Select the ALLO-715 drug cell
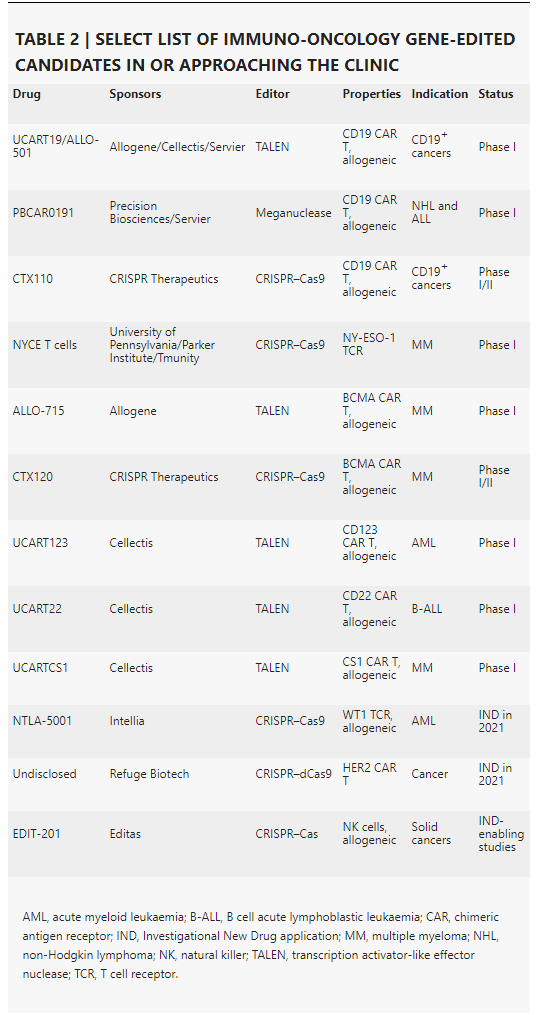This screenshot has height=1015, width=537. (38, 411)
